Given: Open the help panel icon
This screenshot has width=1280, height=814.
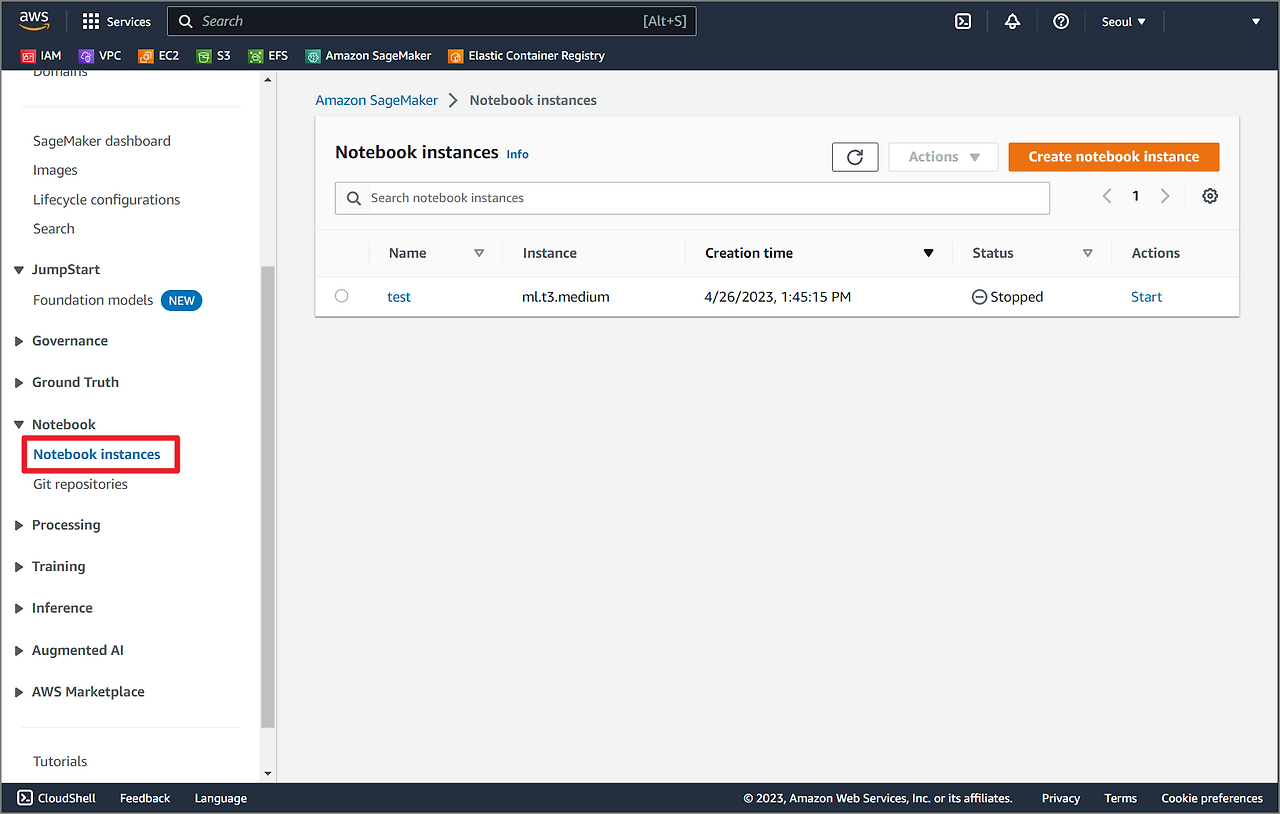Looking at the screenshot, I should (x=1061, y=20).
